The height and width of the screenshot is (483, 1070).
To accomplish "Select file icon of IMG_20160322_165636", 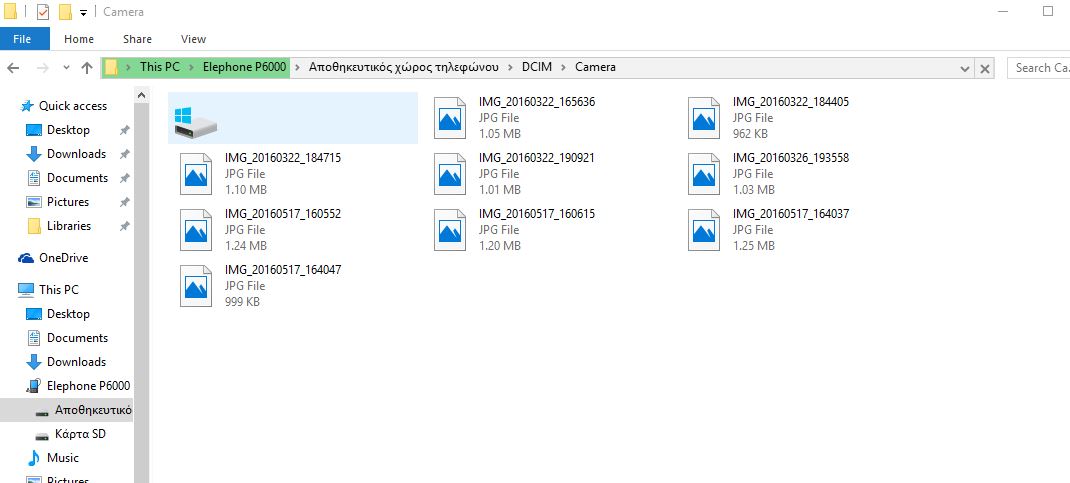I will pos(450,118).
